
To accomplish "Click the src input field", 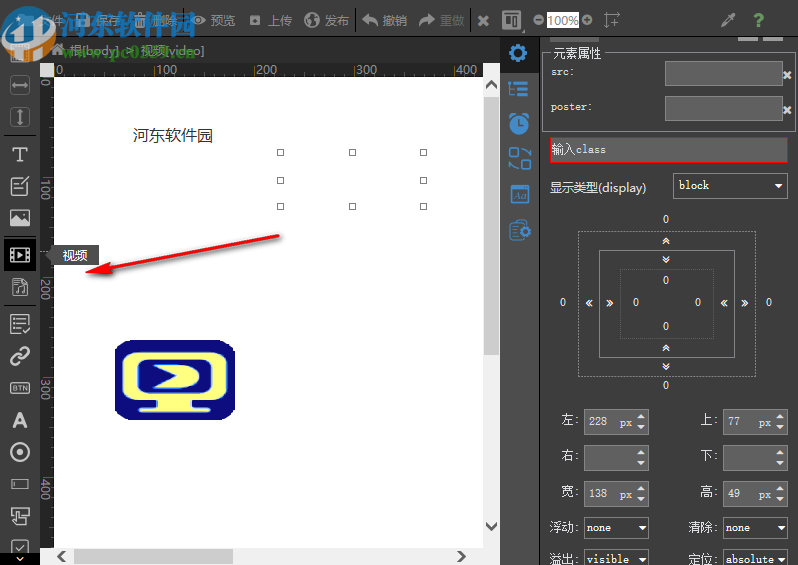I will [723, 74].
